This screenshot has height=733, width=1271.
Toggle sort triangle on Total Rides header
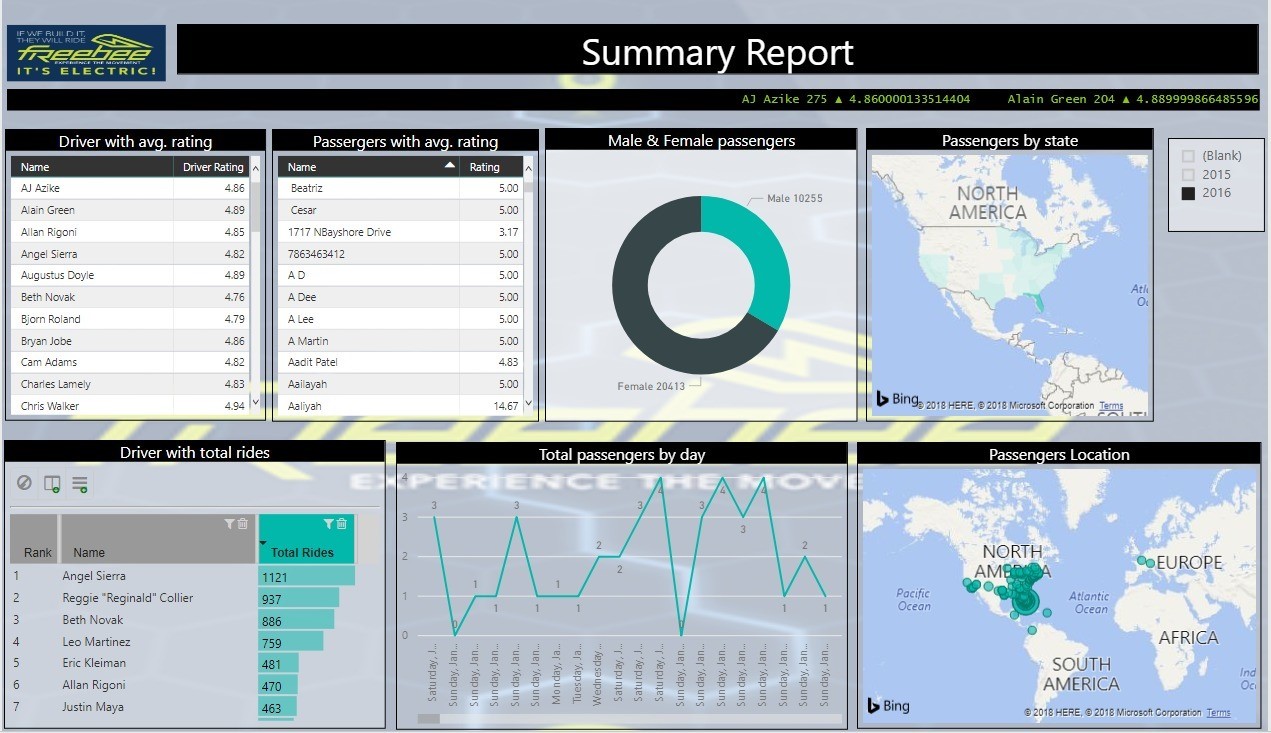point(264,545)
